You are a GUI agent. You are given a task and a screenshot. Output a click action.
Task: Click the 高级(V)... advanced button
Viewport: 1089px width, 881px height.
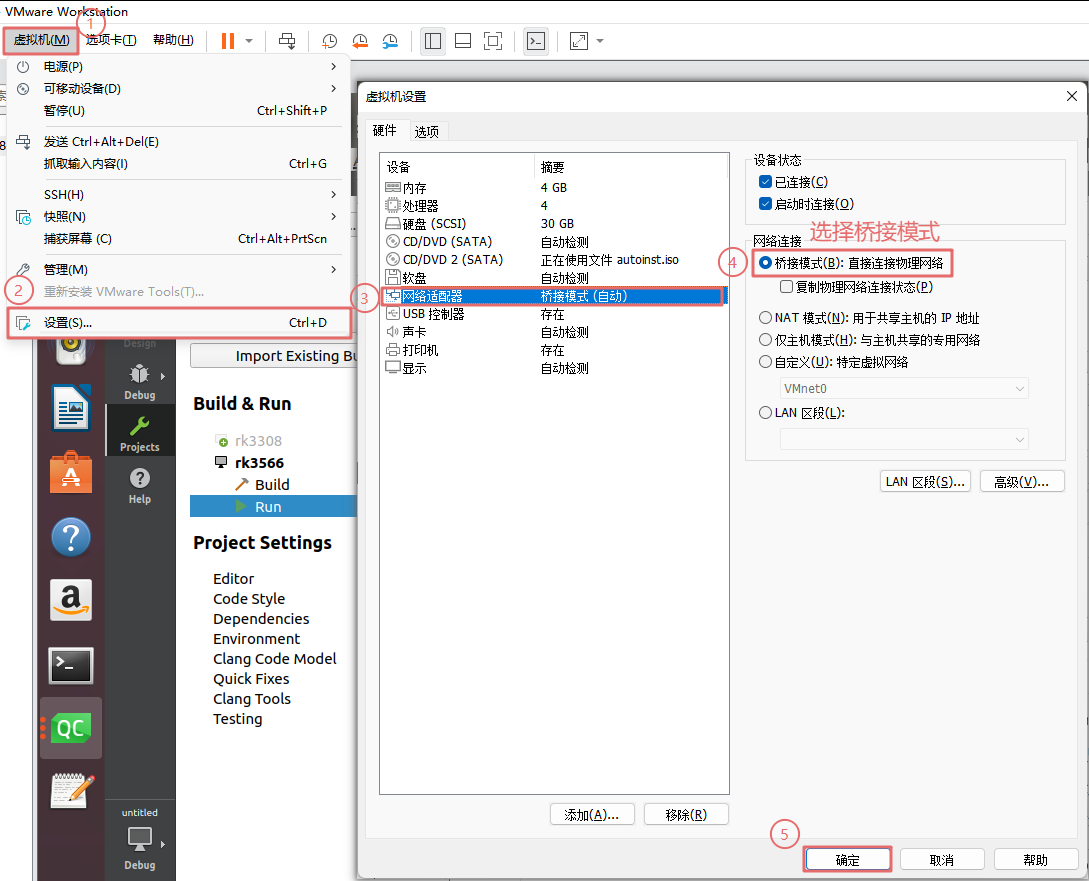click(x=1014, y=481)
